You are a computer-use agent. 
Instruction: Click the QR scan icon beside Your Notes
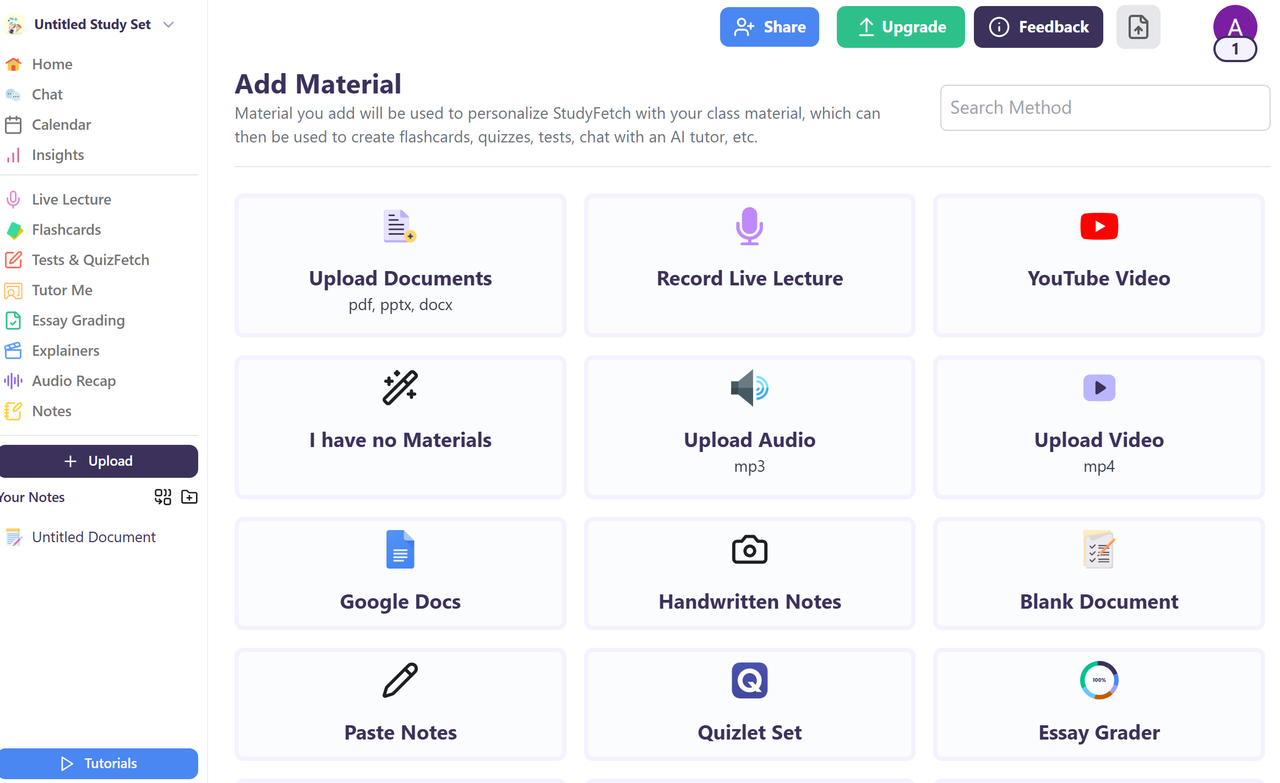pos(163,497)
